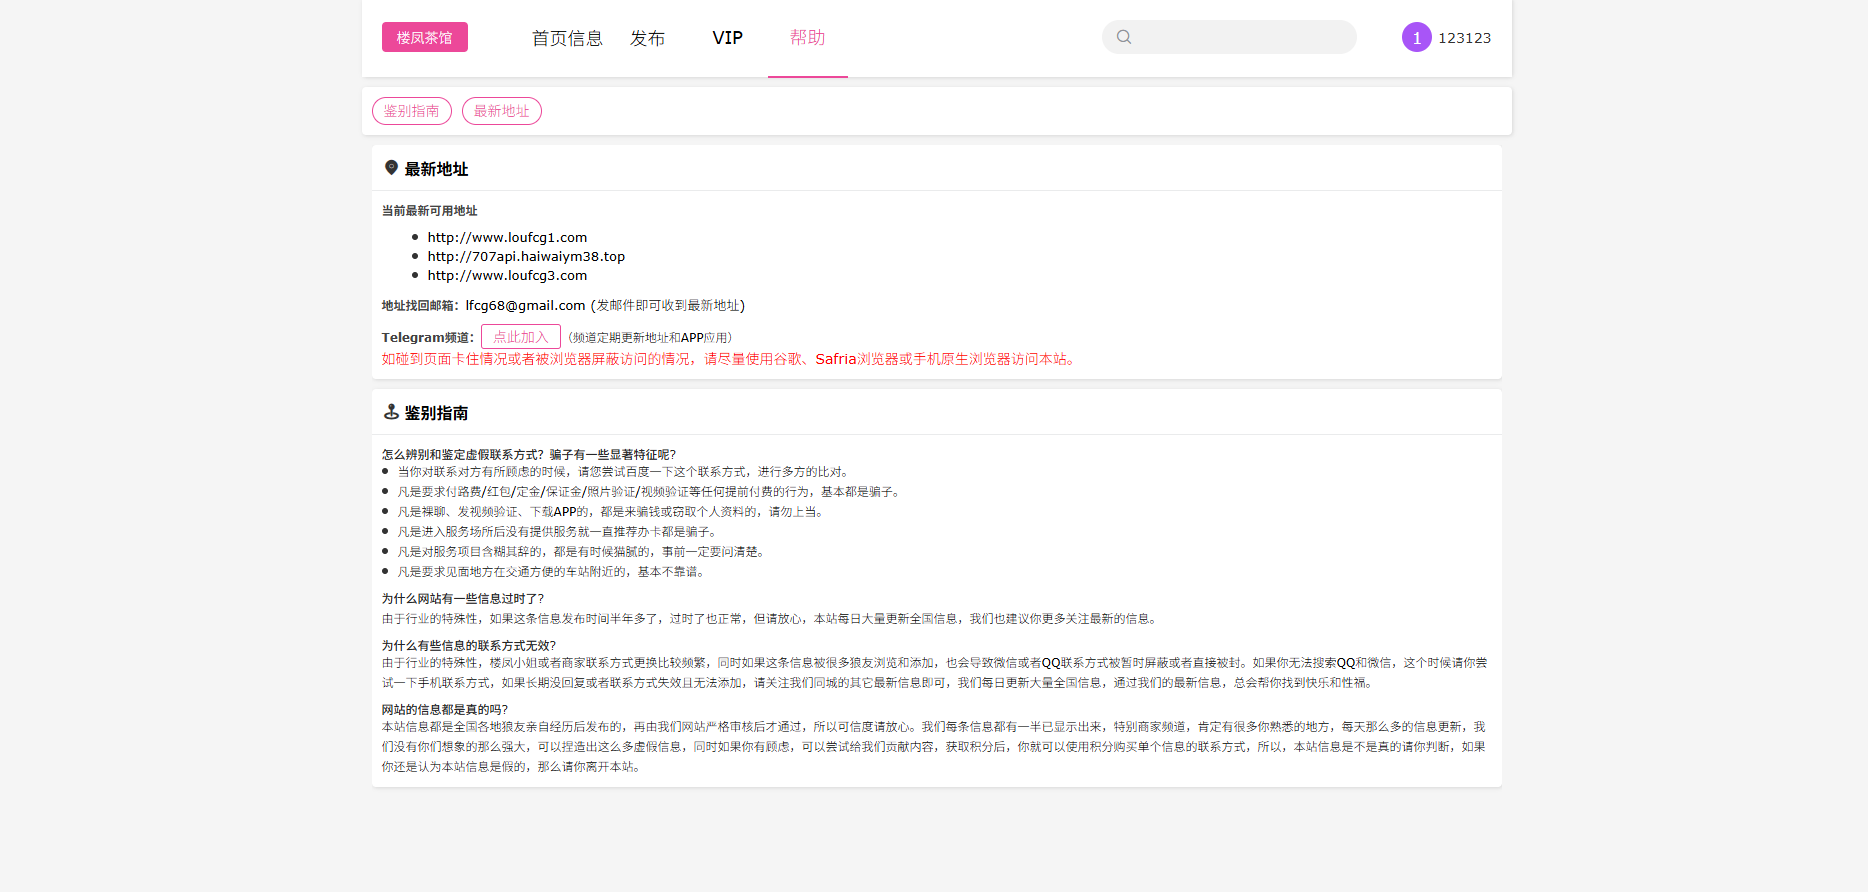Select the 最新地址 pill button
The height and width of the screenshot is (892, 1868).
(x=501, y=111)
